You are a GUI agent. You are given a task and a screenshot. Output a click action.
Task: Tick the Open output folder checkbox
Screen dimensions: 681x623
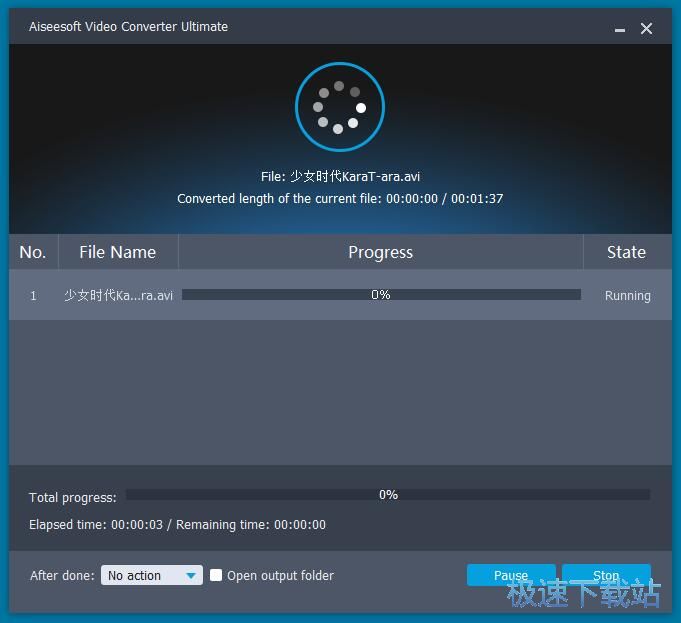[x=216, y=575]
